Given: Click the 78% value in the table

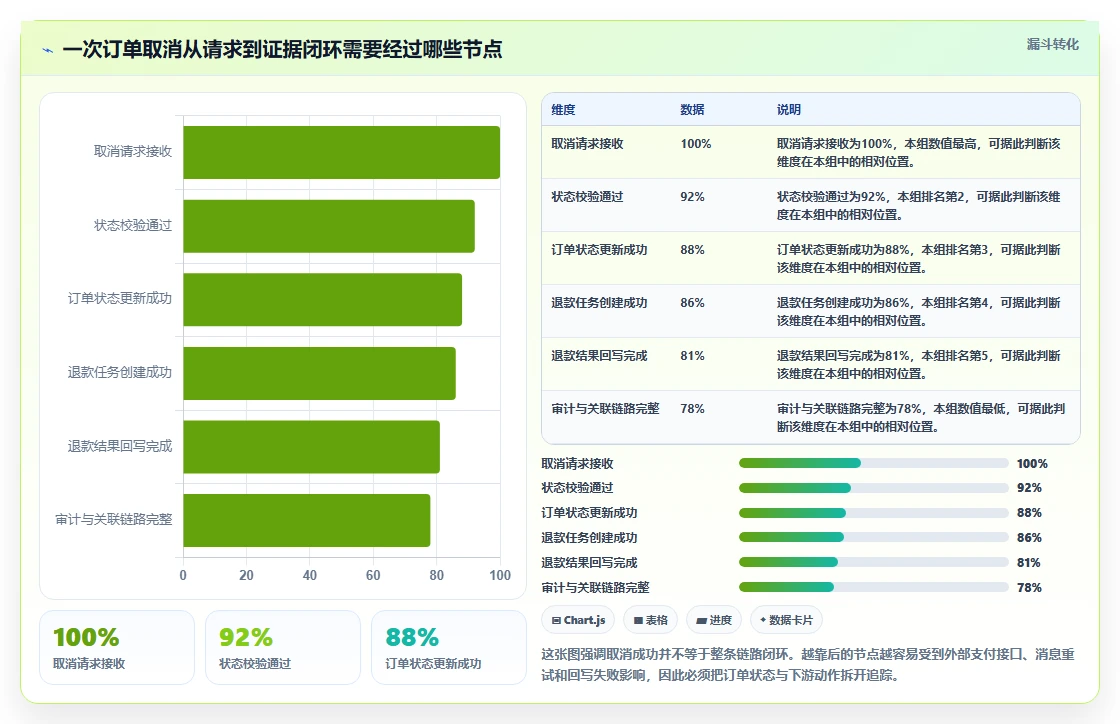Looking at the screenshot, I should 692,408.
